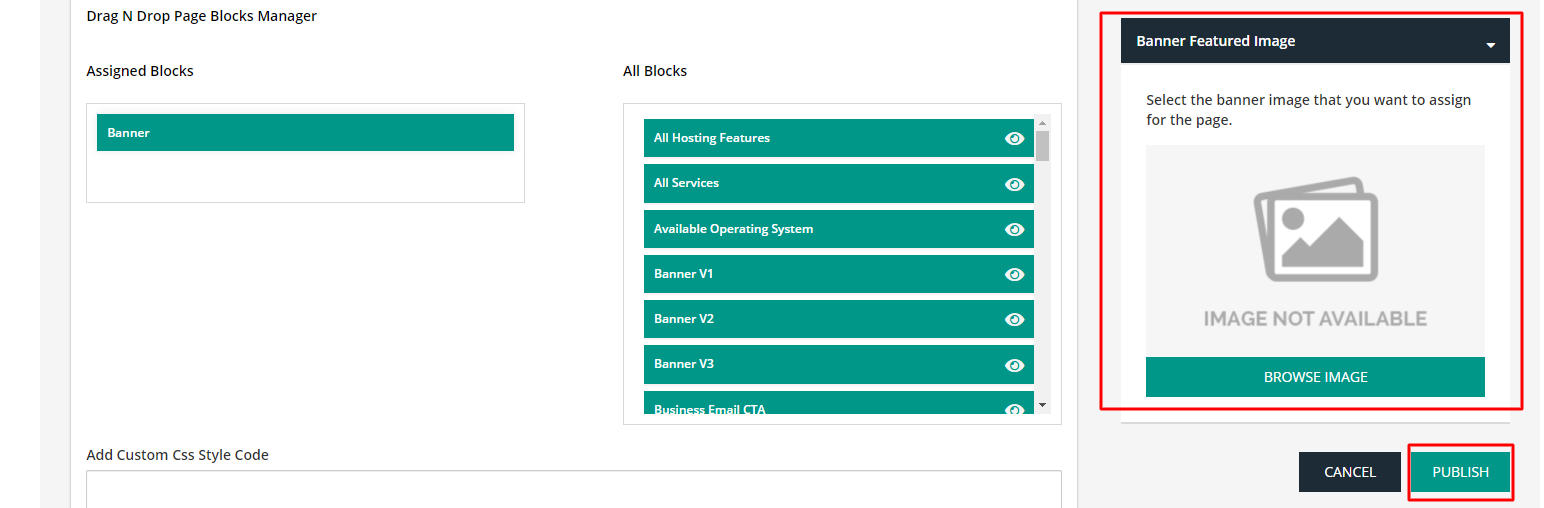Click the Browse Image button
The width and height of the screenshot is (1544, 508).
click(1315, 377)
